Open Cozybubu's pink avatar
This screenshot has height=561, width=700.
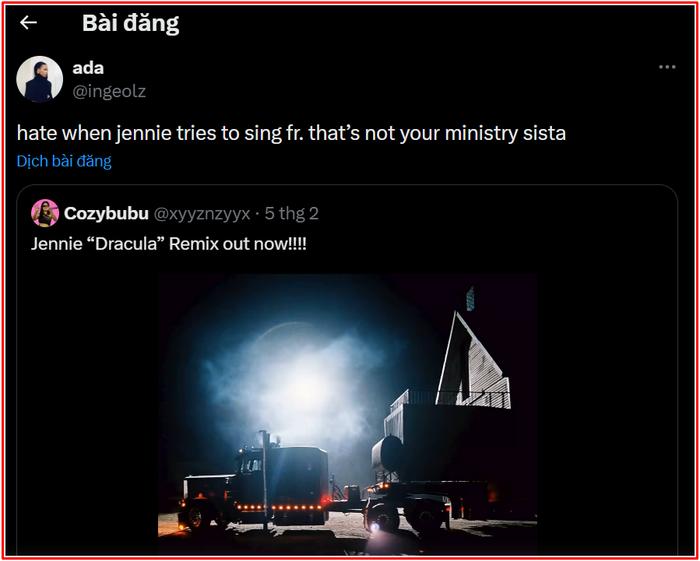pos(45,213)
